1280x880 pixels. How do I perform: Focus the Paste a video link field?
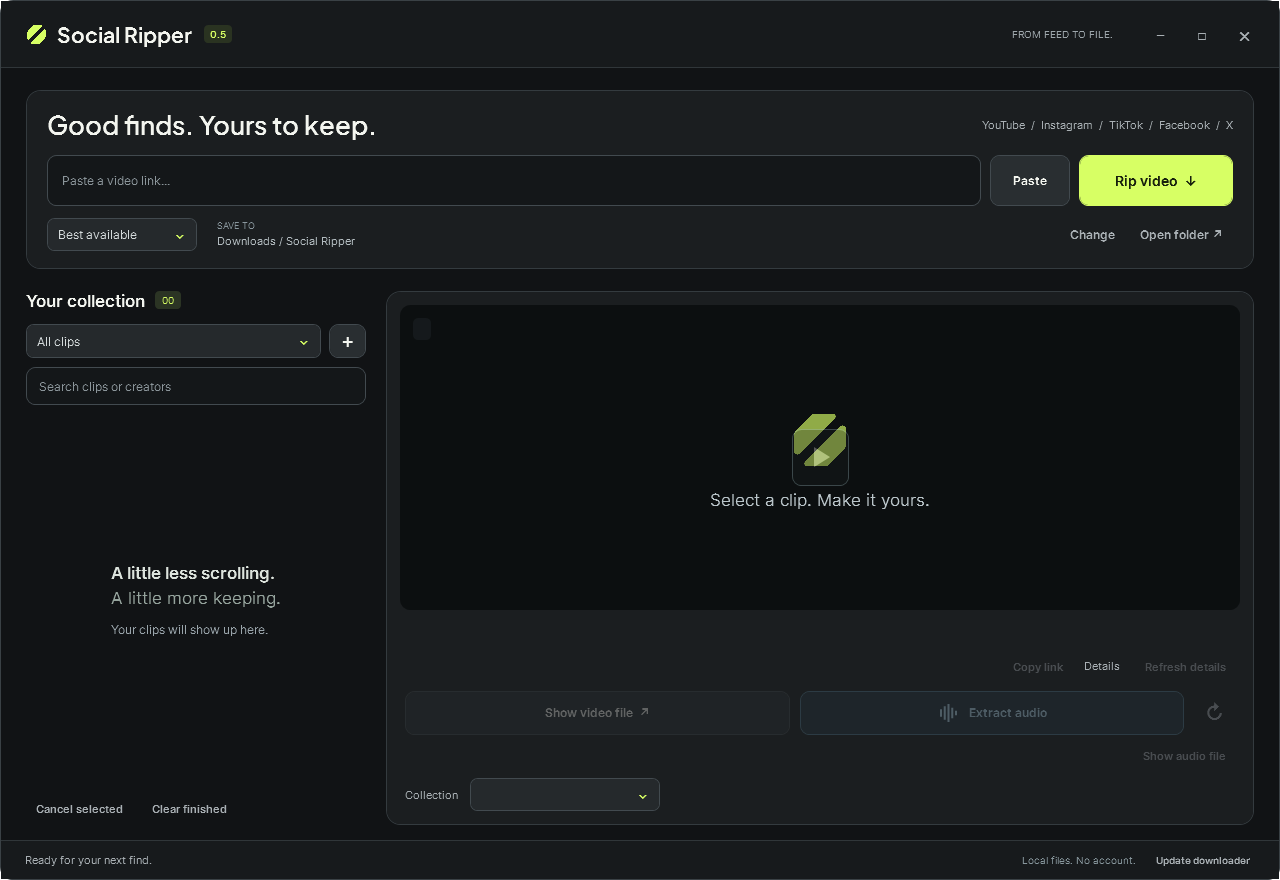(x=514, y=181)
